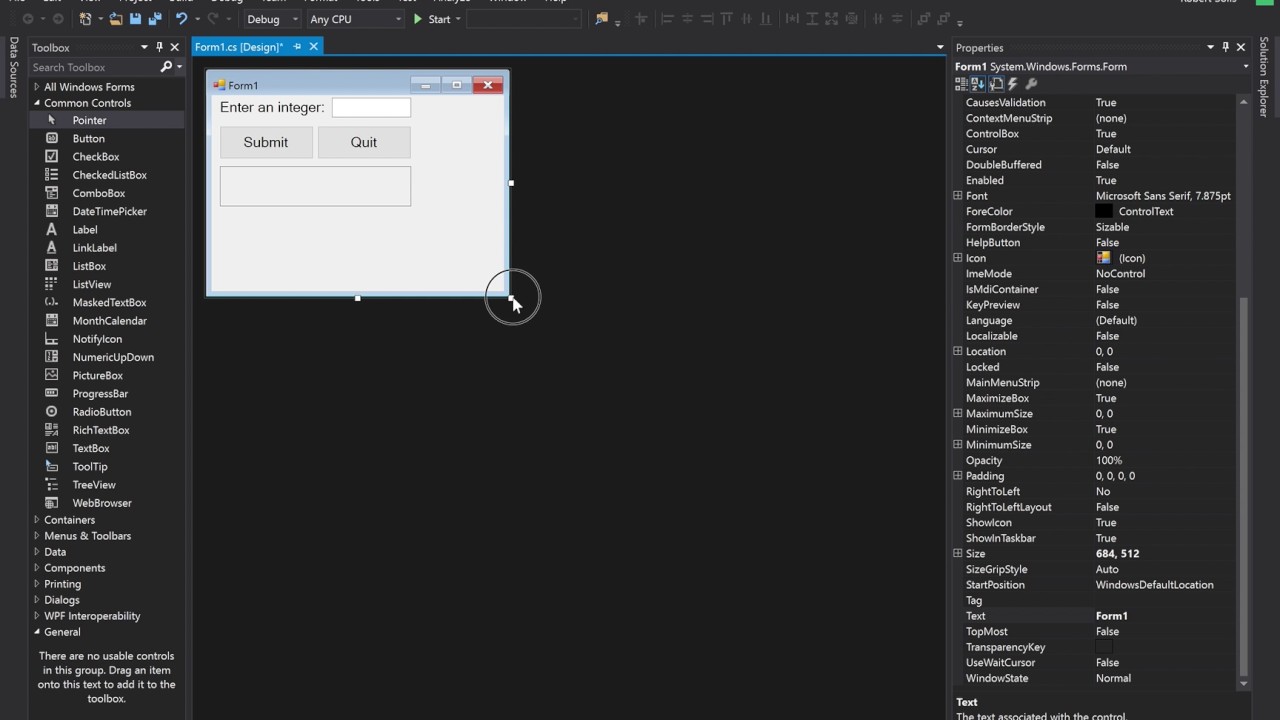Open the Debug configuration dropdown
The image size is (1280, 720).
pyautogui.click(x=271, y=19)
